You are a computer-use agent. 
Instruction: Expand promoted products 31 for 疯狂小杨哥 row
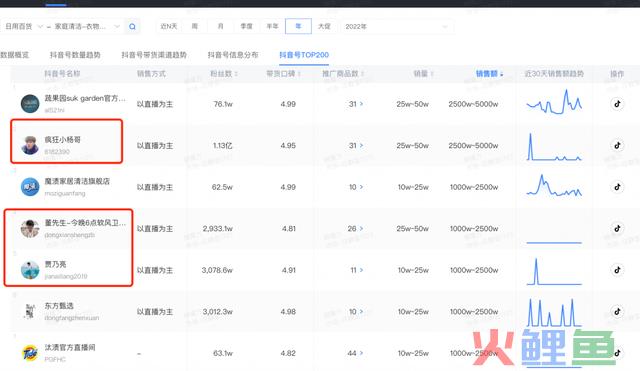(x=356, y=146)
